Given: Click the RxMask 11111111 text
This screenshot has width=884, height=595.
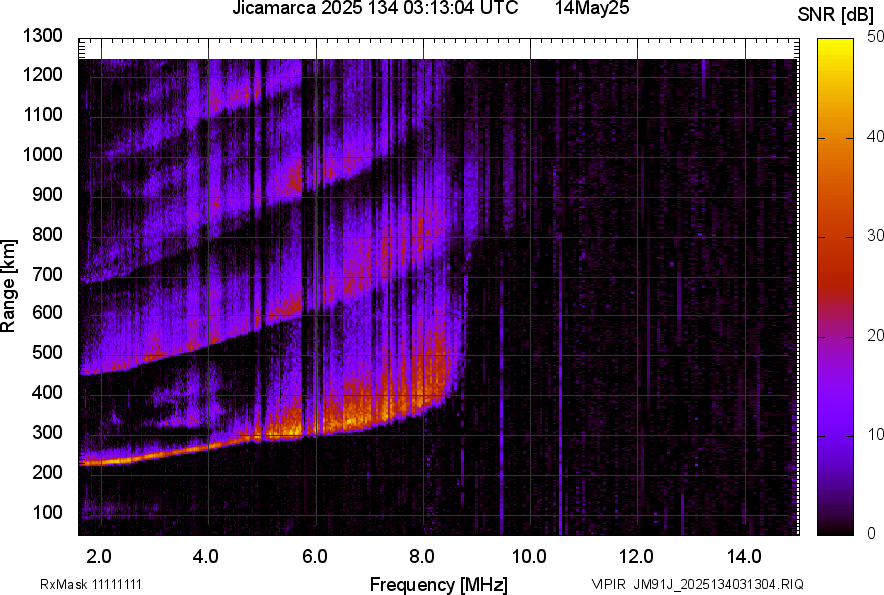Looking at the screenshot, I should pyautogui.click(x=76, y=584).
